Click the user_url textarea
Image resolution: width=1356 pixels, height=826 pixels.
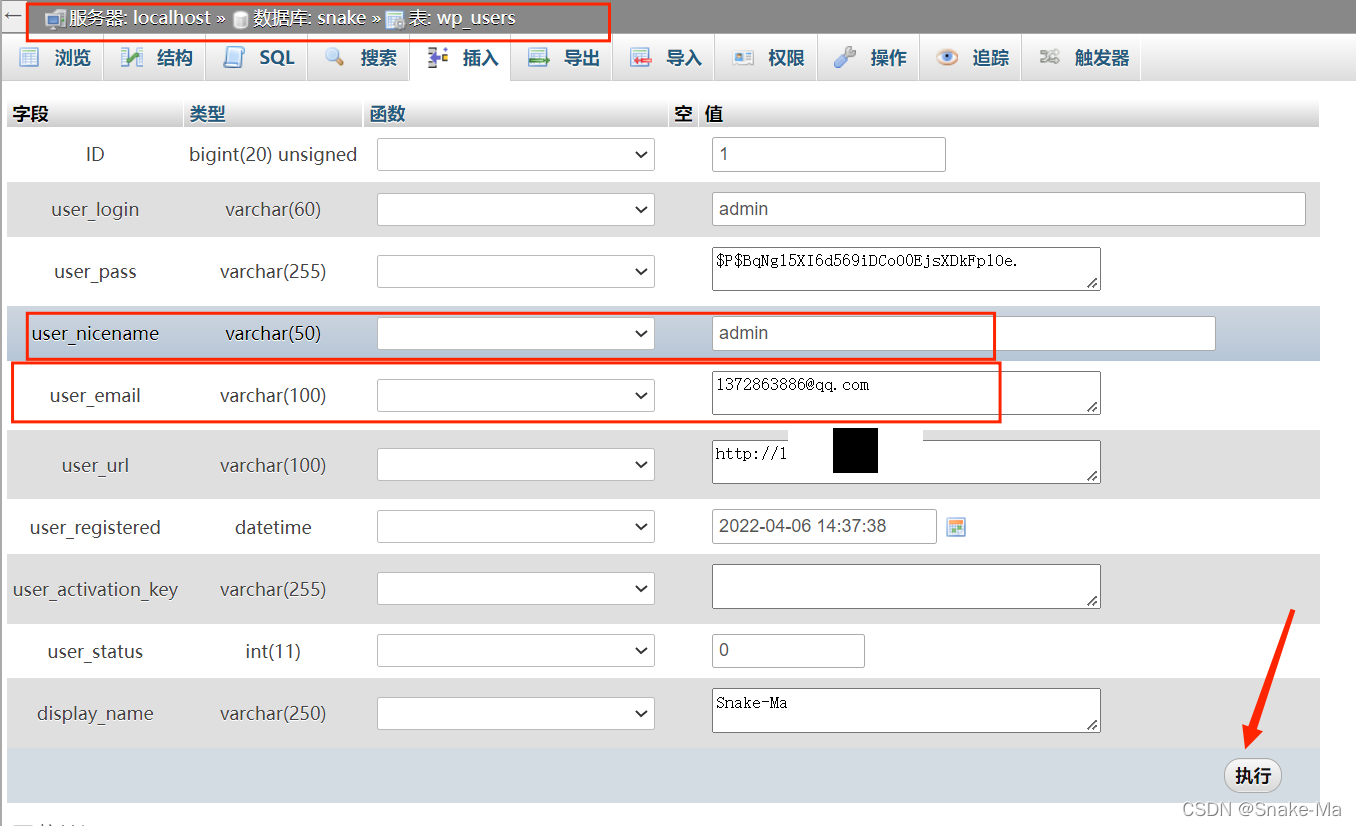click(906, 462)
